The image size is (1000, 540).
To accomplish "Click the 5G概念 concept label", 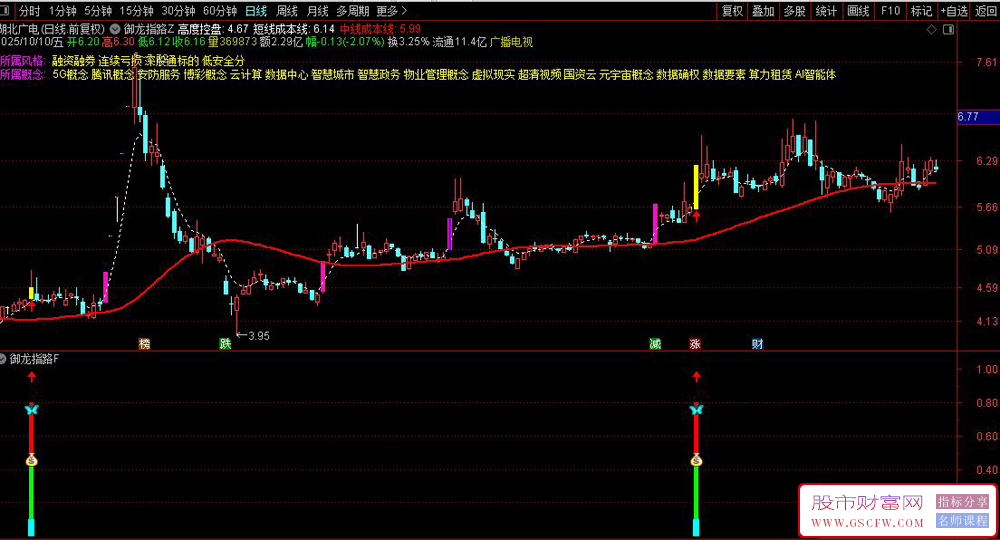I will [70, 75].
